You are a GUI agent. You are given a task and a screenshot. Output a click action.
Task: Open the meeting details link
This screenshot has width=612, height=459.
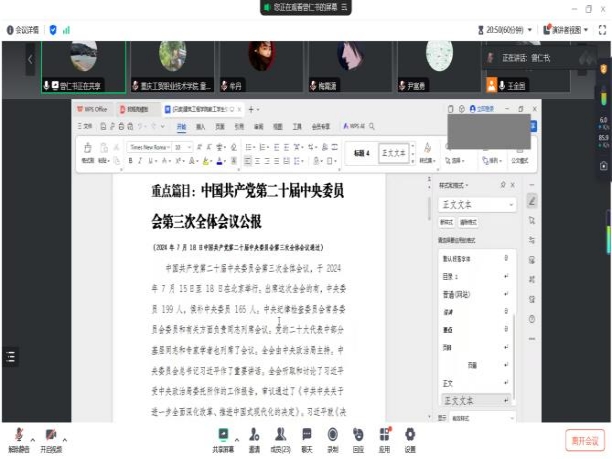click(23, 30)
